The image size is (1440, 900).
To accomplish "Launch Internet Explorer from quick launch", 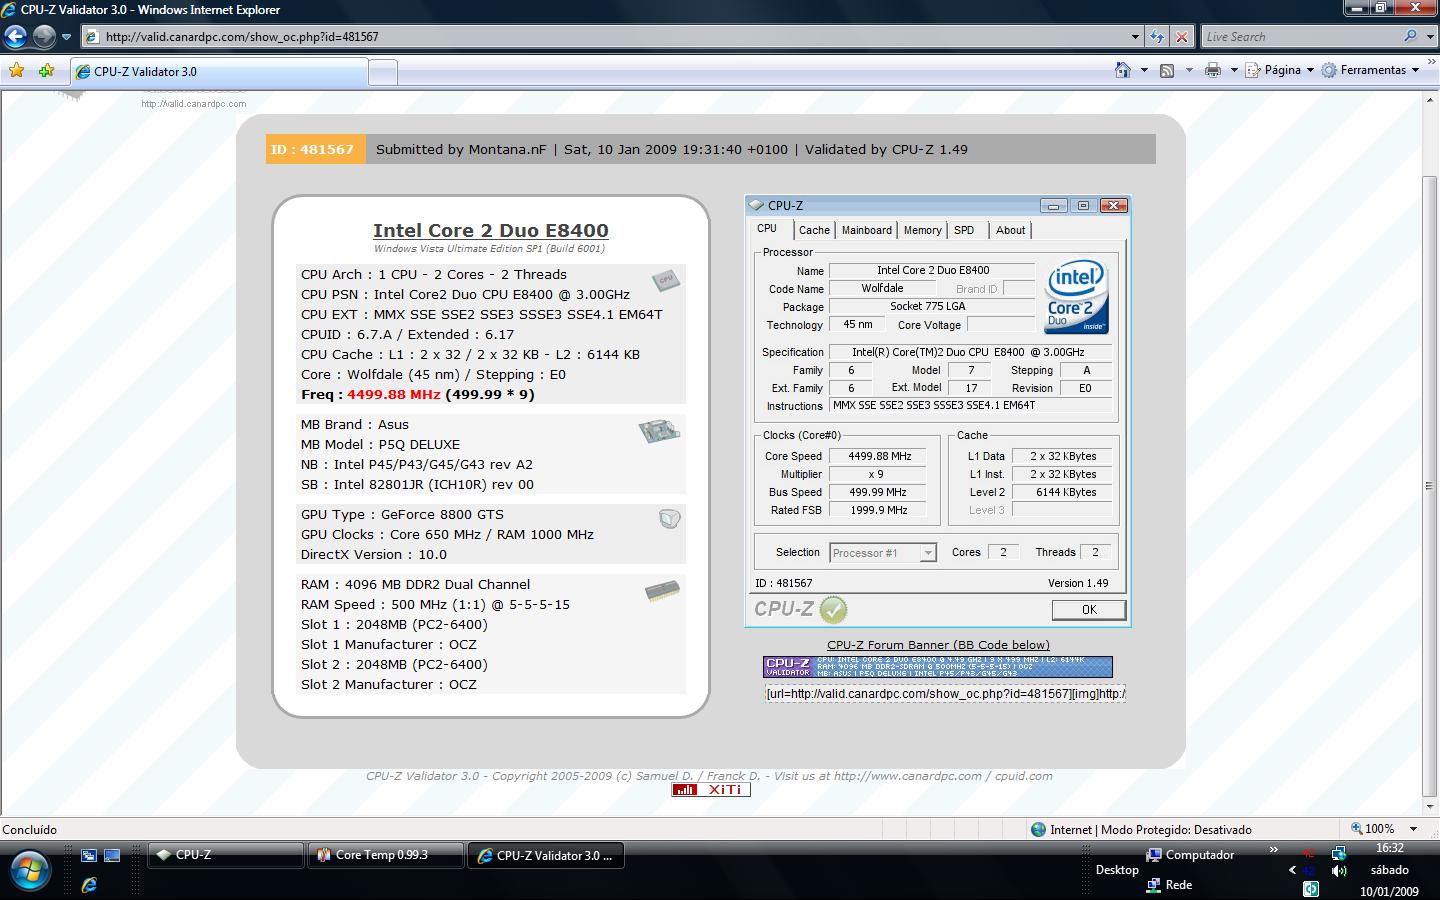I will pyautogui.click(x=89, y=884).
